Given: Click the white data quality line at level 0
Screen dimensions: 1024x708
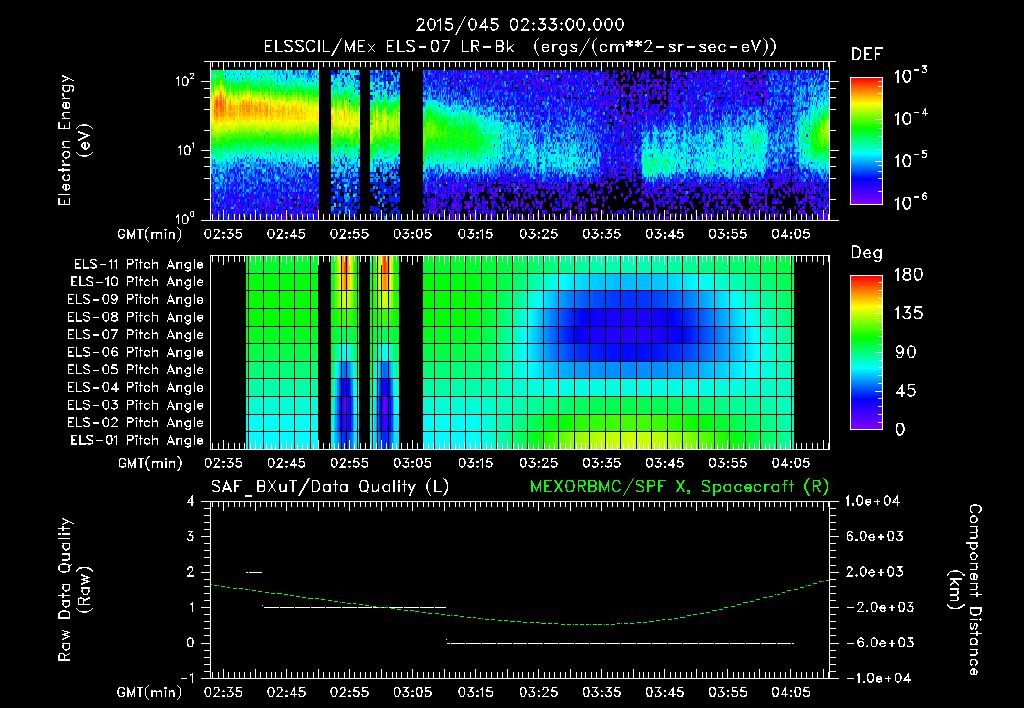Looking at the screenshot, I should coord(620,643).
